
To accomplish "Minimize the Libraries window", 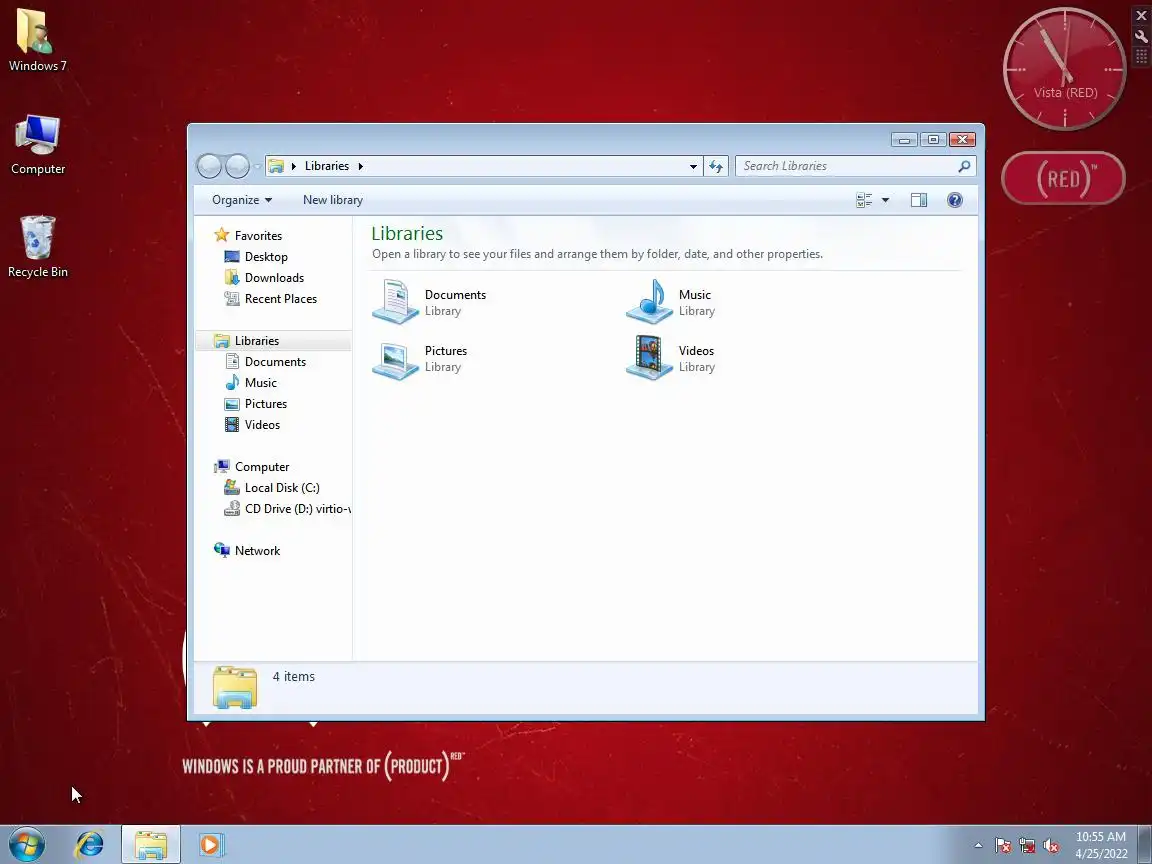I will tap(904, 140).
